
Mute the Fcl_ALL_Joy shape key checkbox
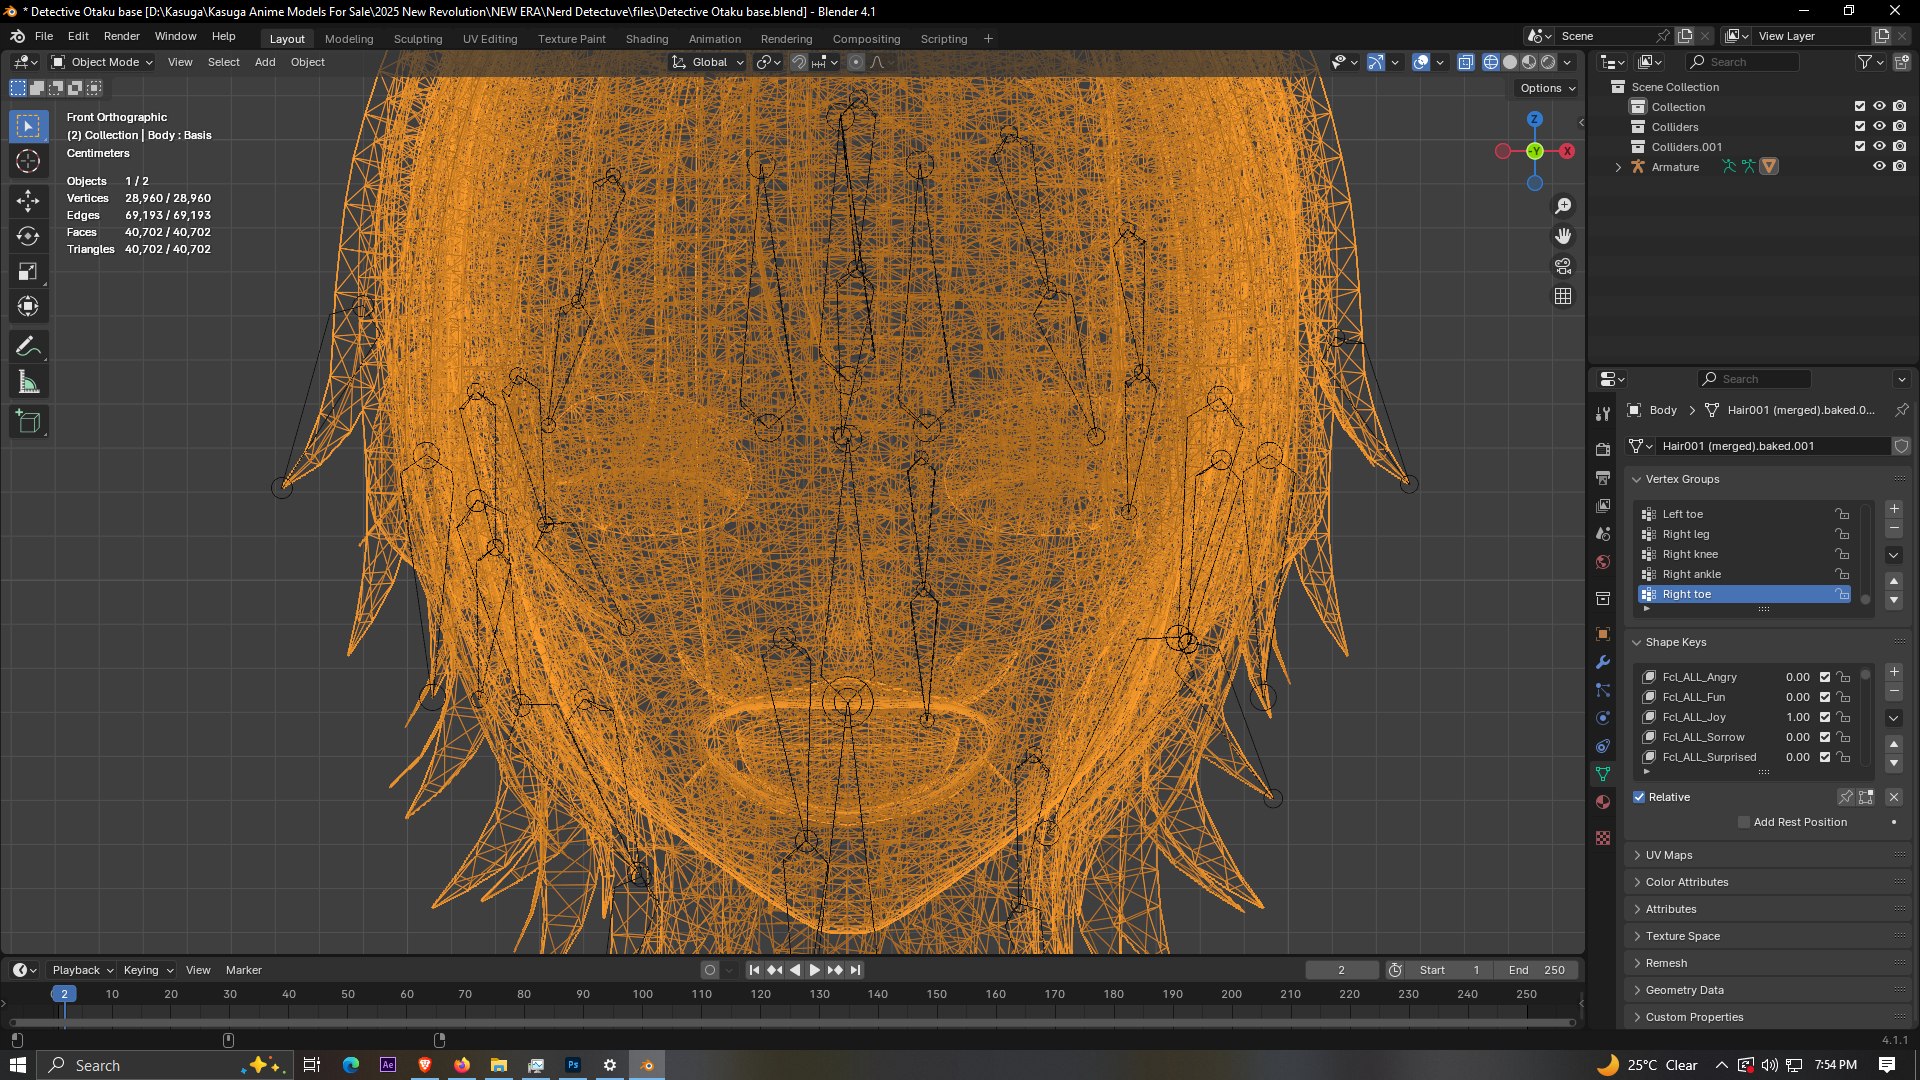click(1825, 717)
